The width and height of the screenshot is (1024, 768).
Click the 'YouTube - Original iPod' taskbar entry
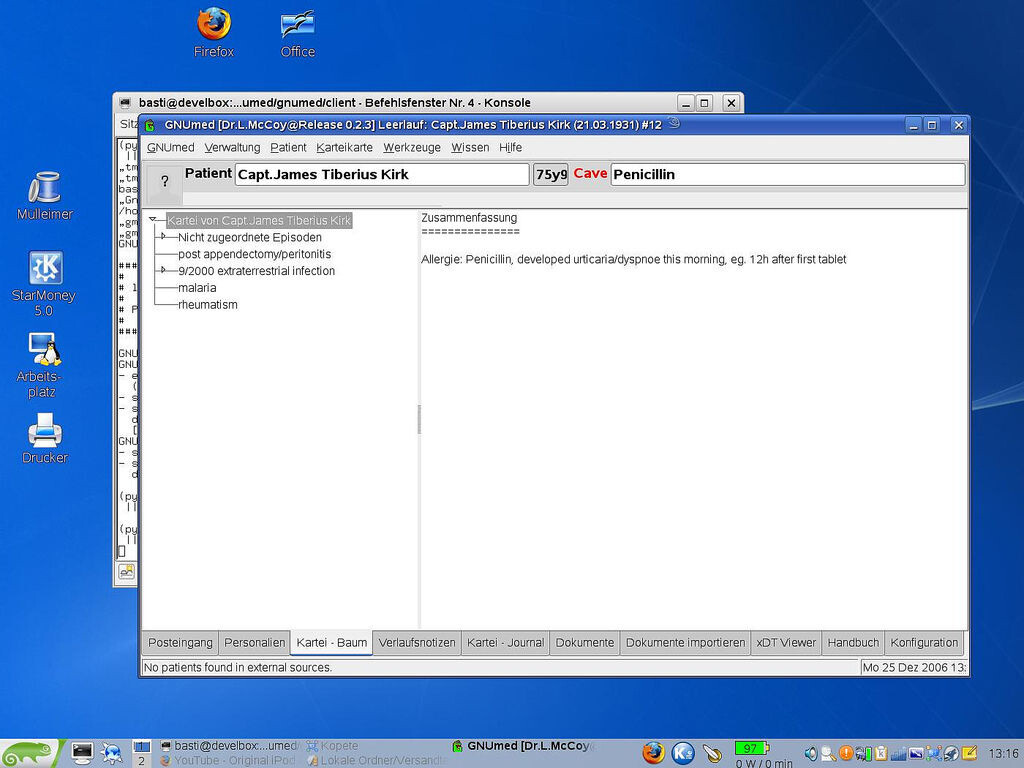click(228, 760)
